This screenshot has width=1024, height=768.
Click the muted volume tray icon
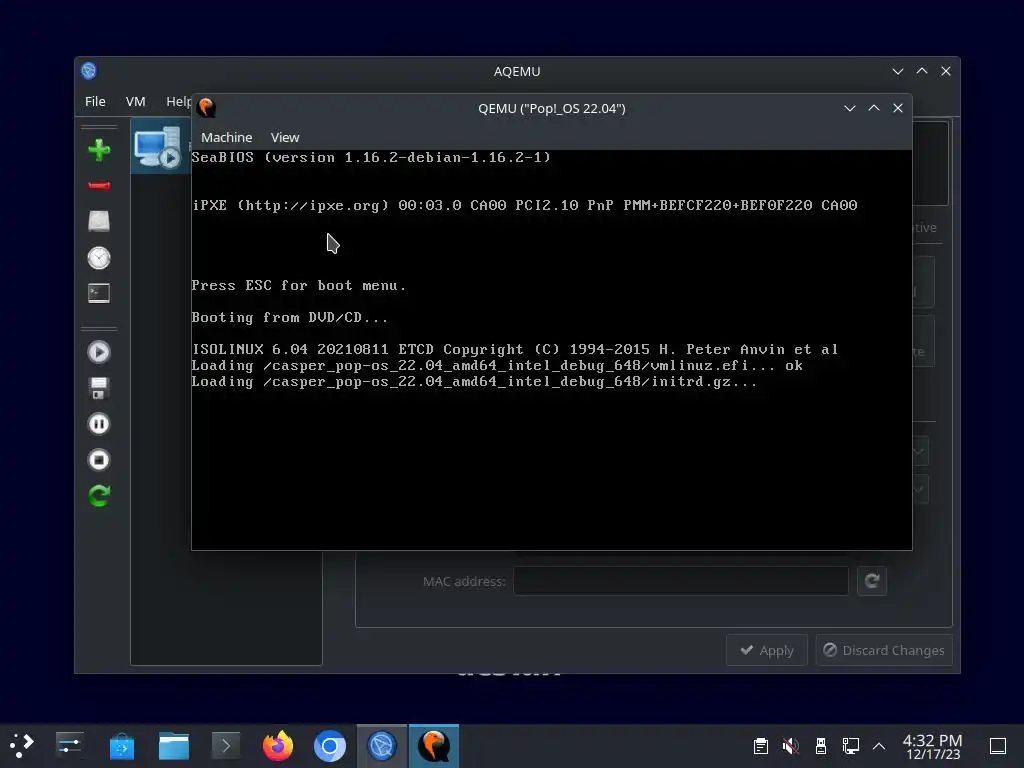(790, 746)
